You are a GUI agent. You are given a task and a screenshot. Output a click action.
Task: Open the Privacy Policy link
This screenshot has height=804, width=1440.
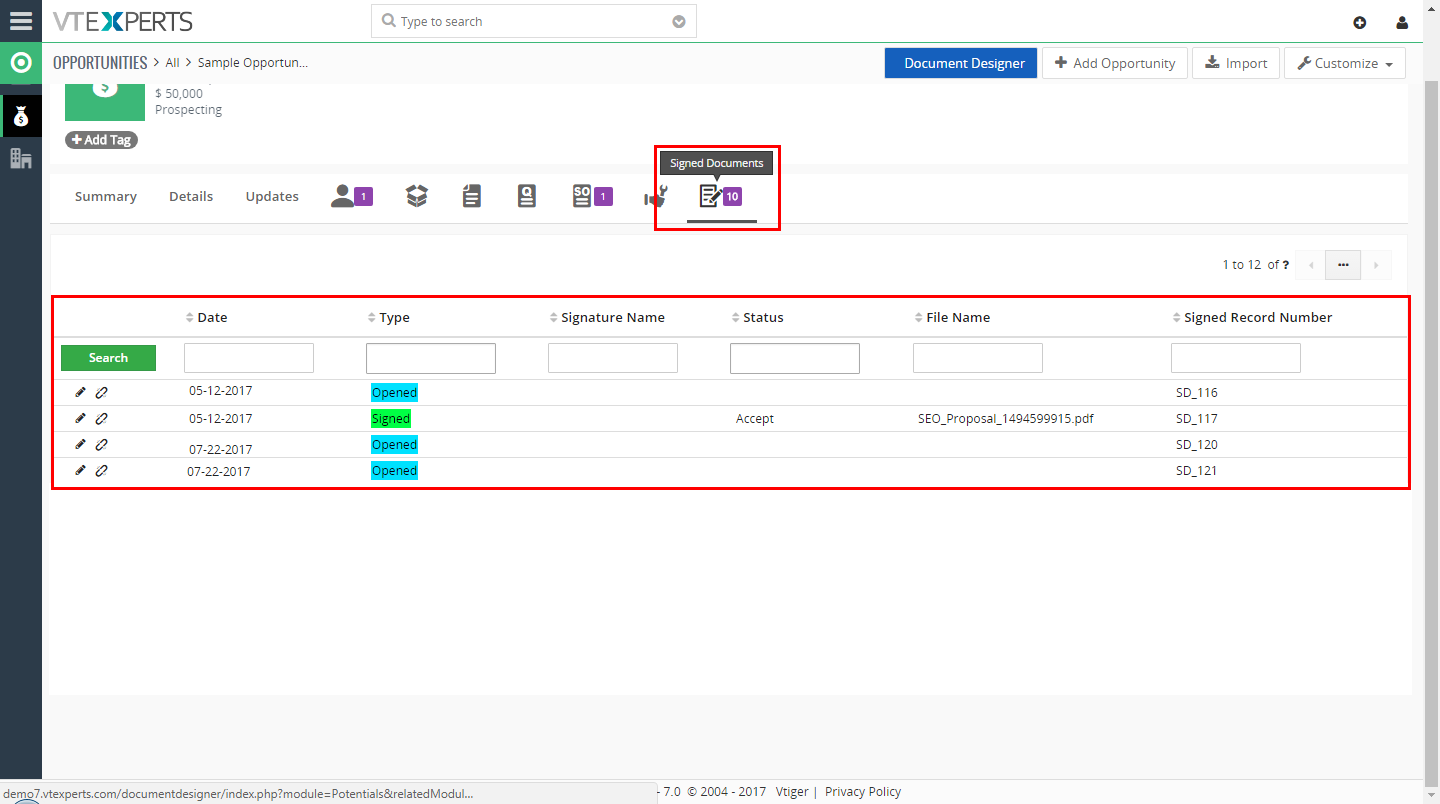(x=863, y=791)
